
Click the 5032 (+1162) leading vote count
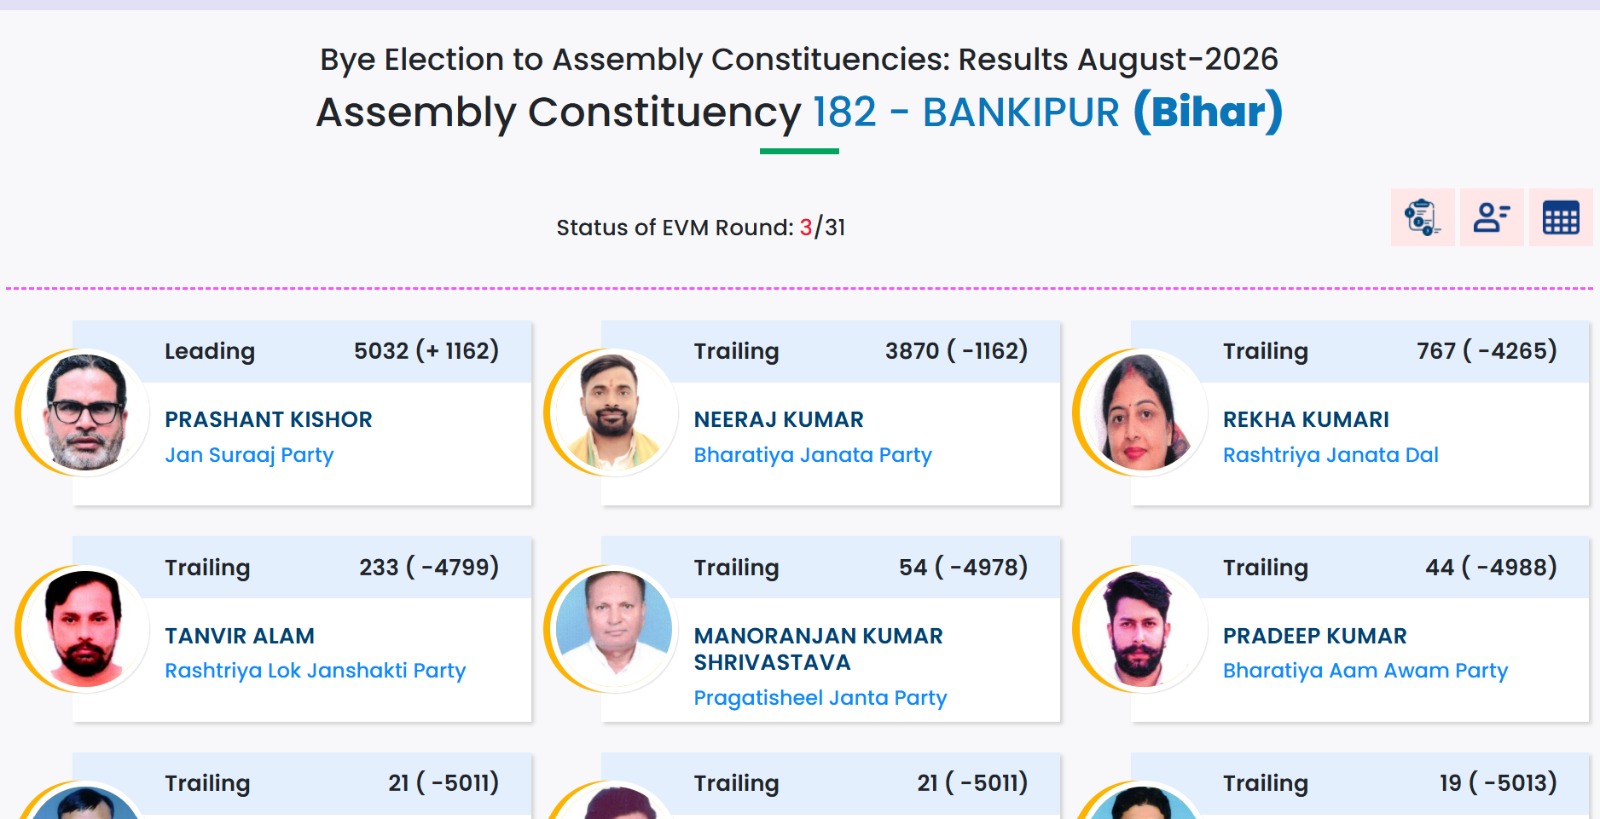coord(426,351)
